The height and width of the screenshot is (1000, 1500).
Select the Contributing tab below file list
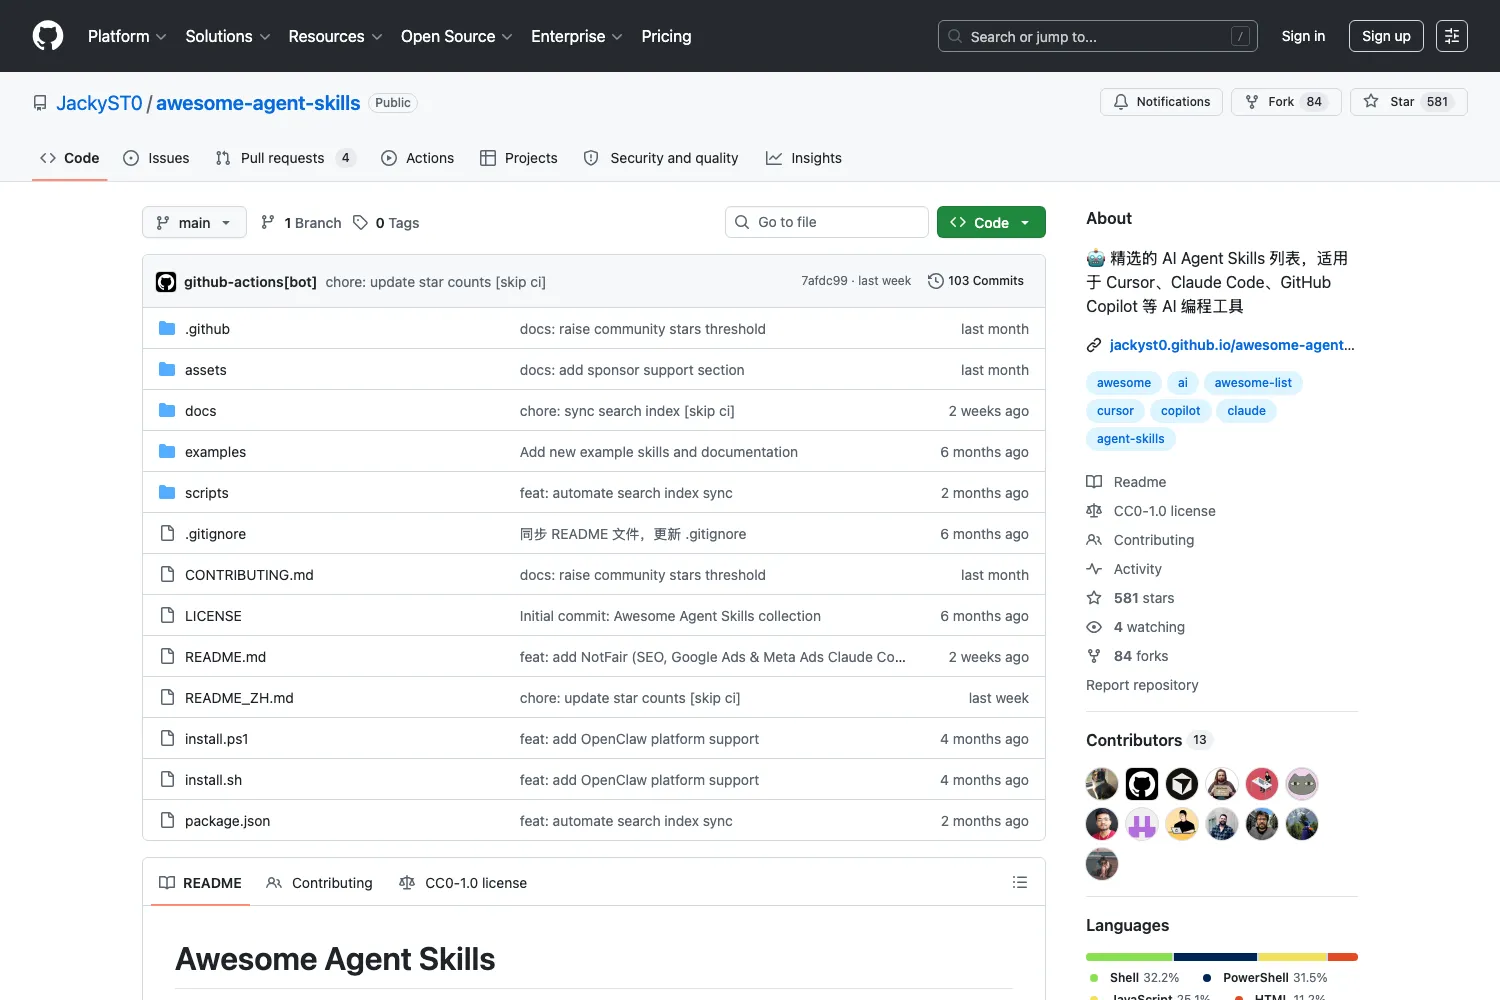point(319,883)
